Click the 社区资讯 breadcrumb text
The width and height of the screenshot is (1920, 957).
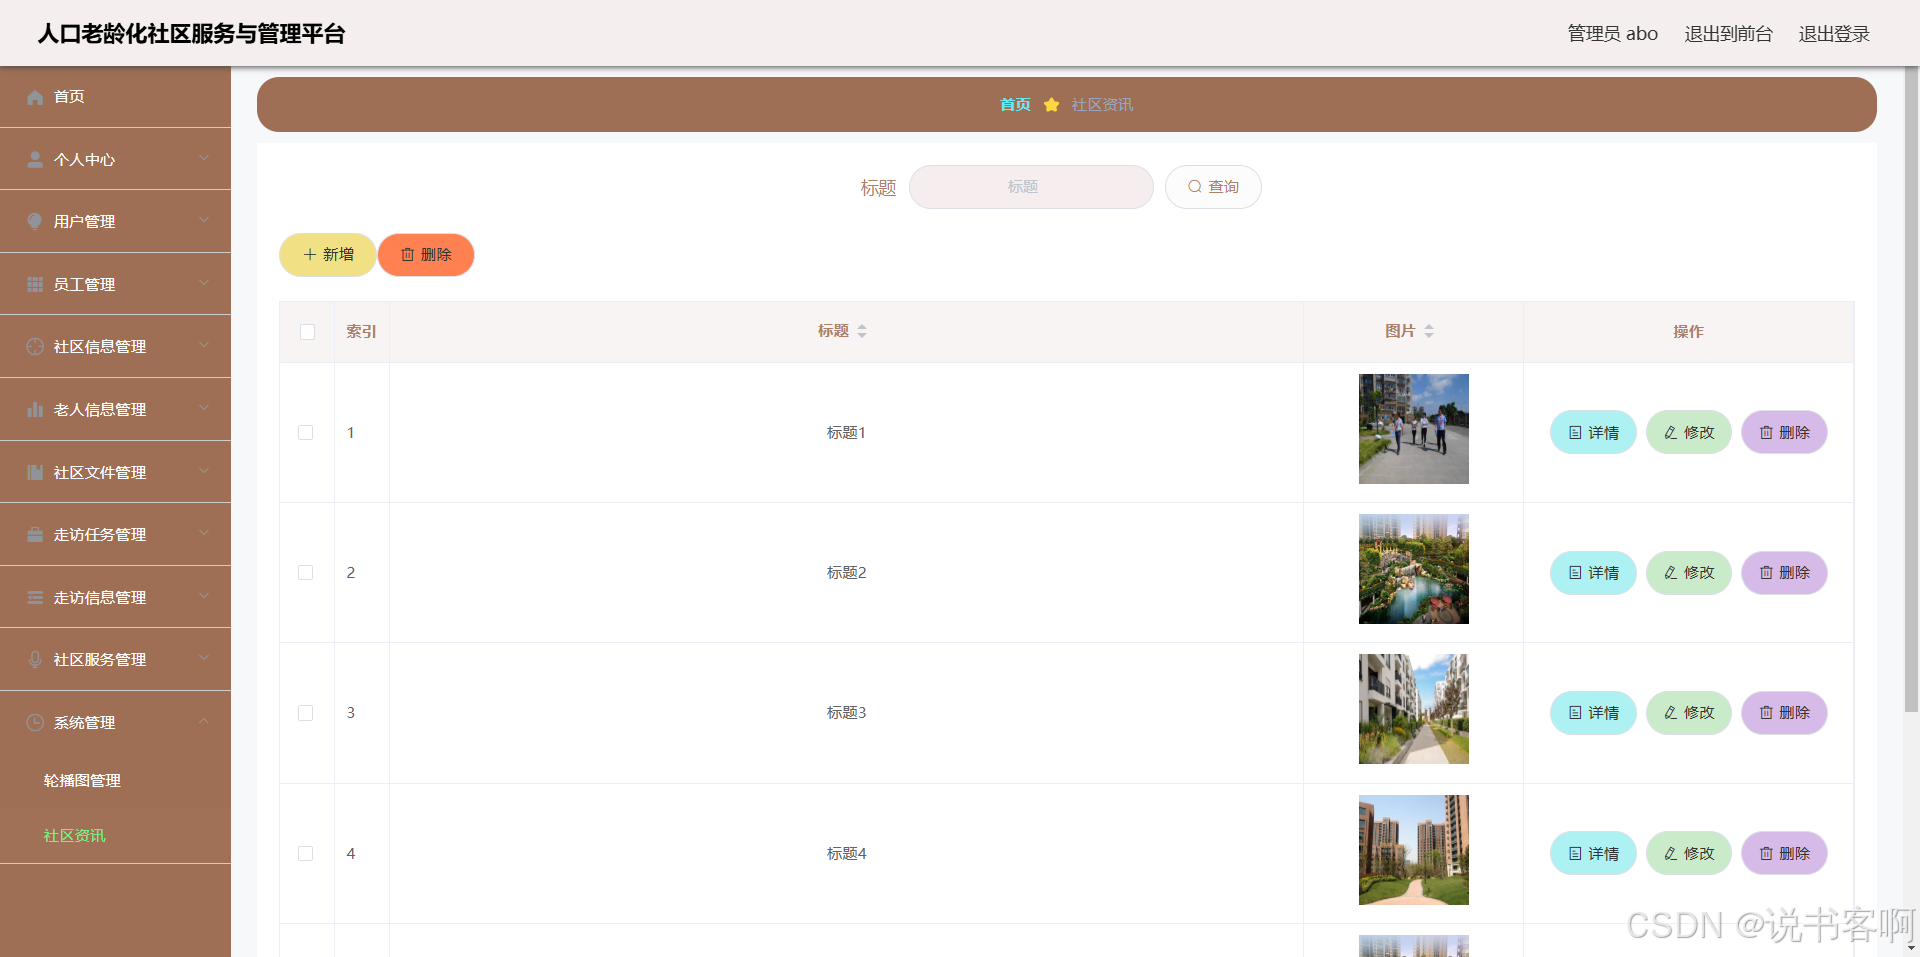(x=1102, y=105)
